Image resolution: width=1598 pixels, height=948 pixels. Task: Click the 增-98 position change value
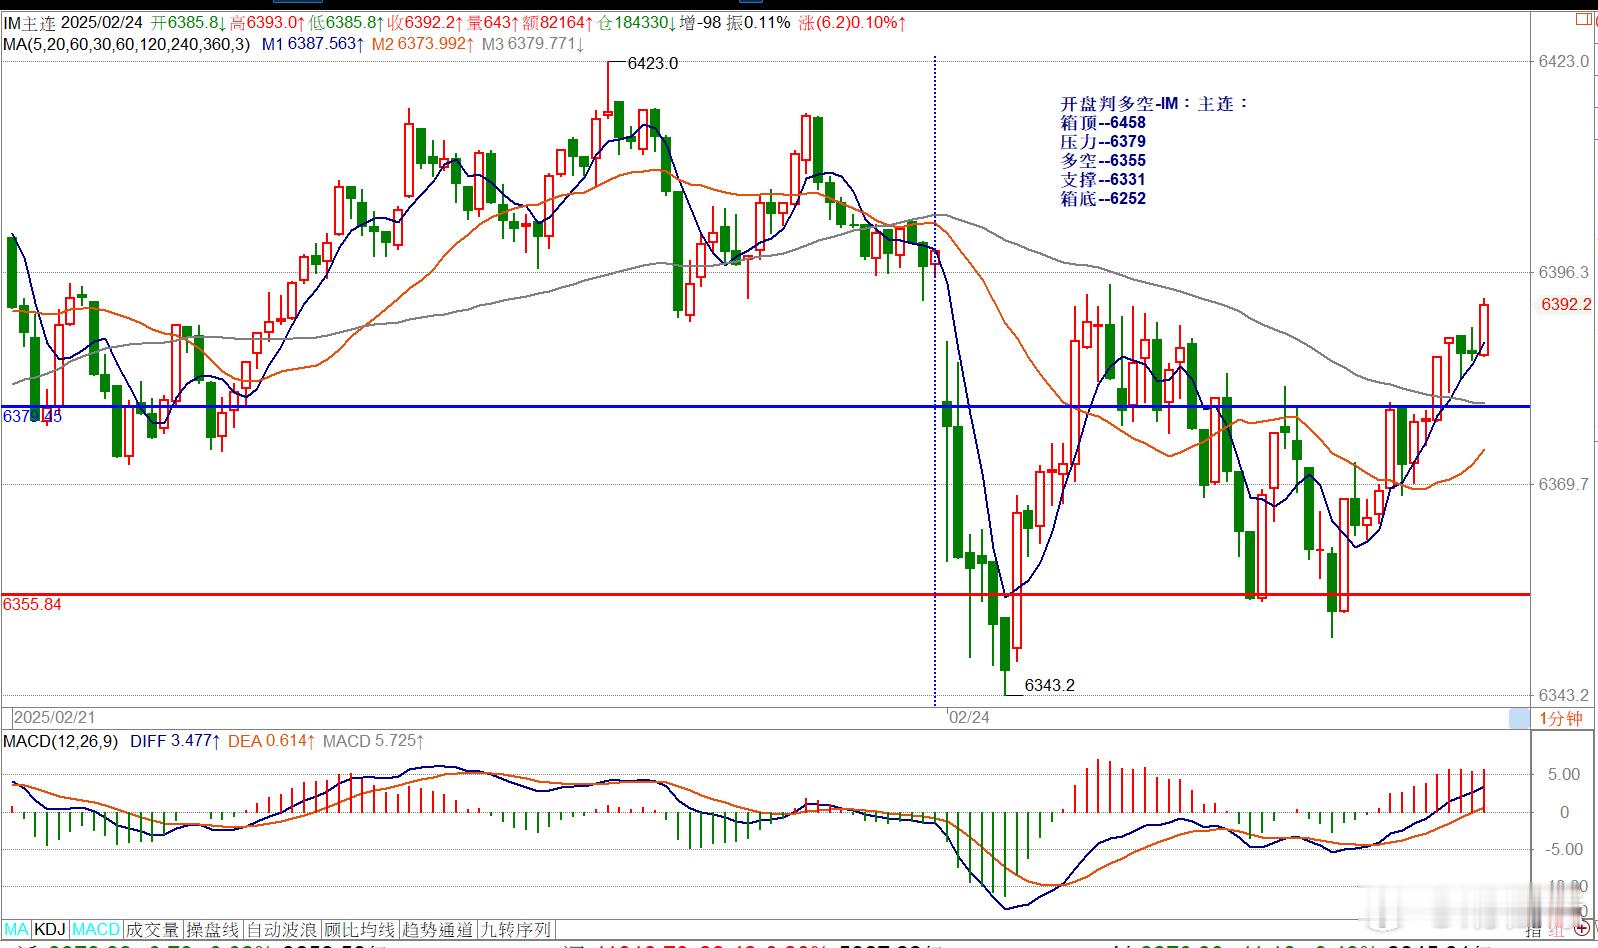click(x=699, y=22)
